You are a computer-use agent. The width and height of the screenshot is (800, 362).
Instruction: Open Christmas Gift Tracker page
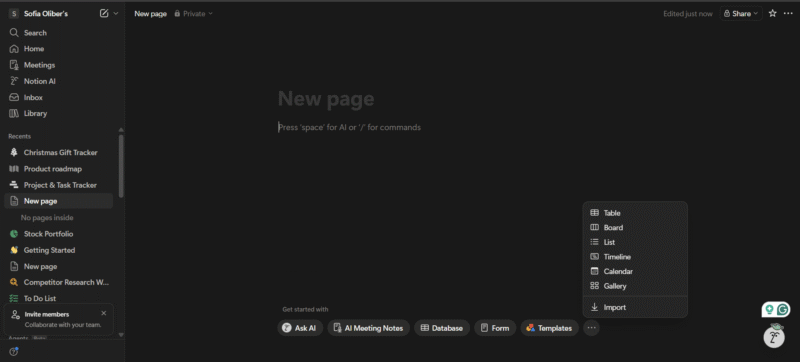point(59,152)
